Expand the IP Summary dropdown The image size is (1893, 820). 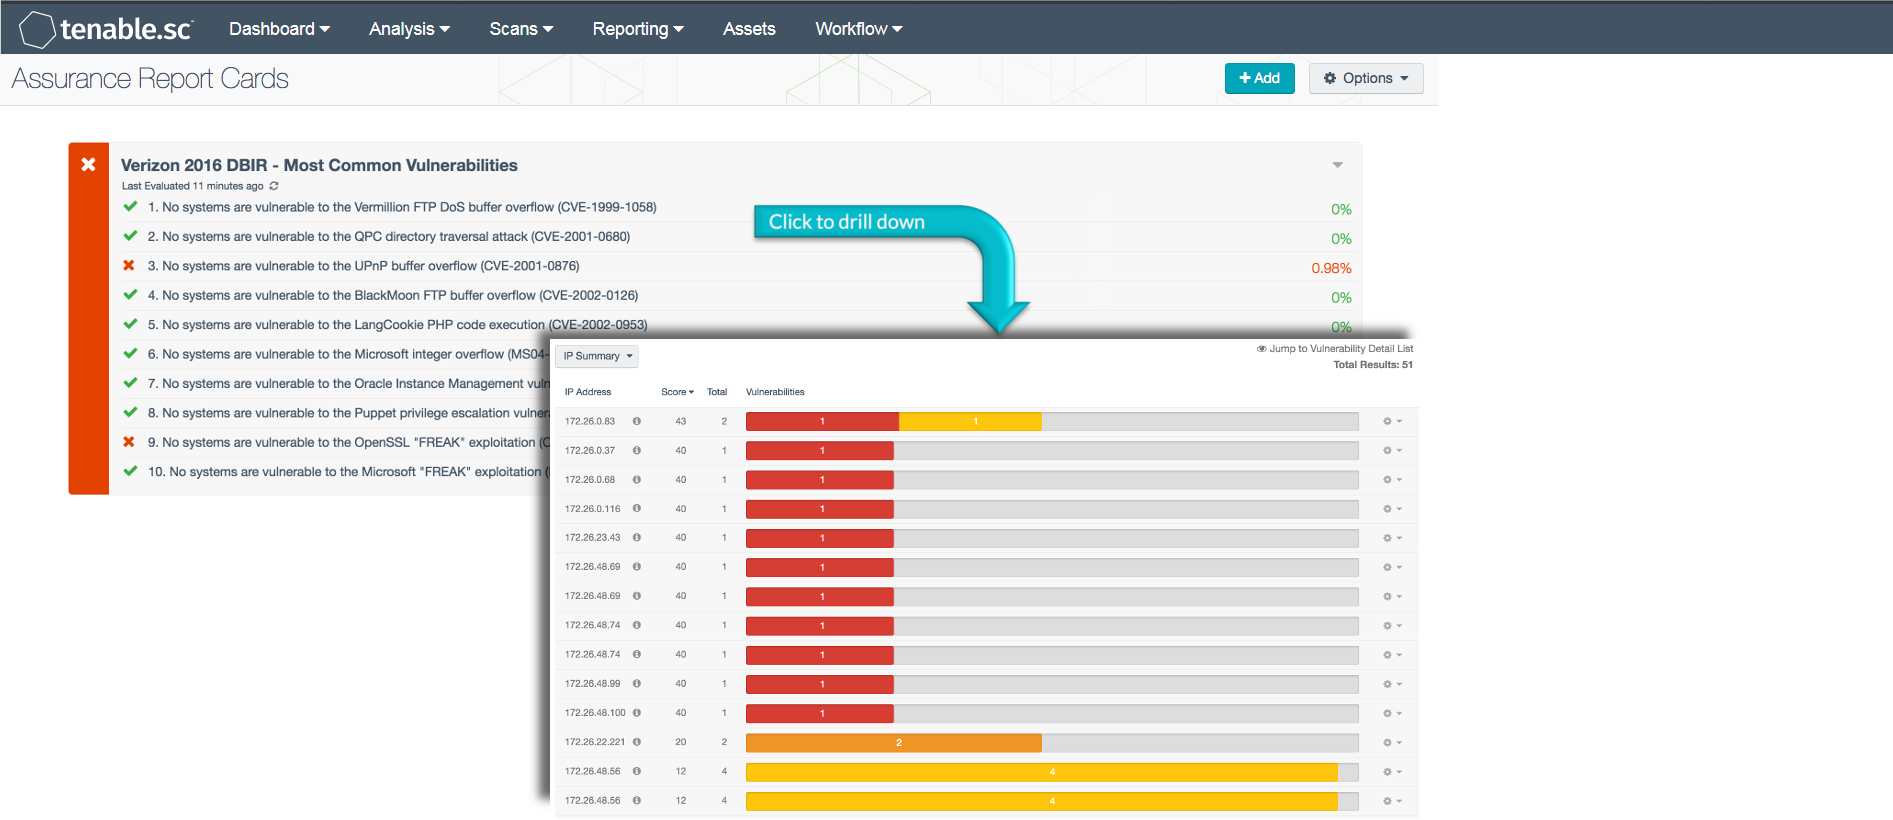tap(597, 356)
